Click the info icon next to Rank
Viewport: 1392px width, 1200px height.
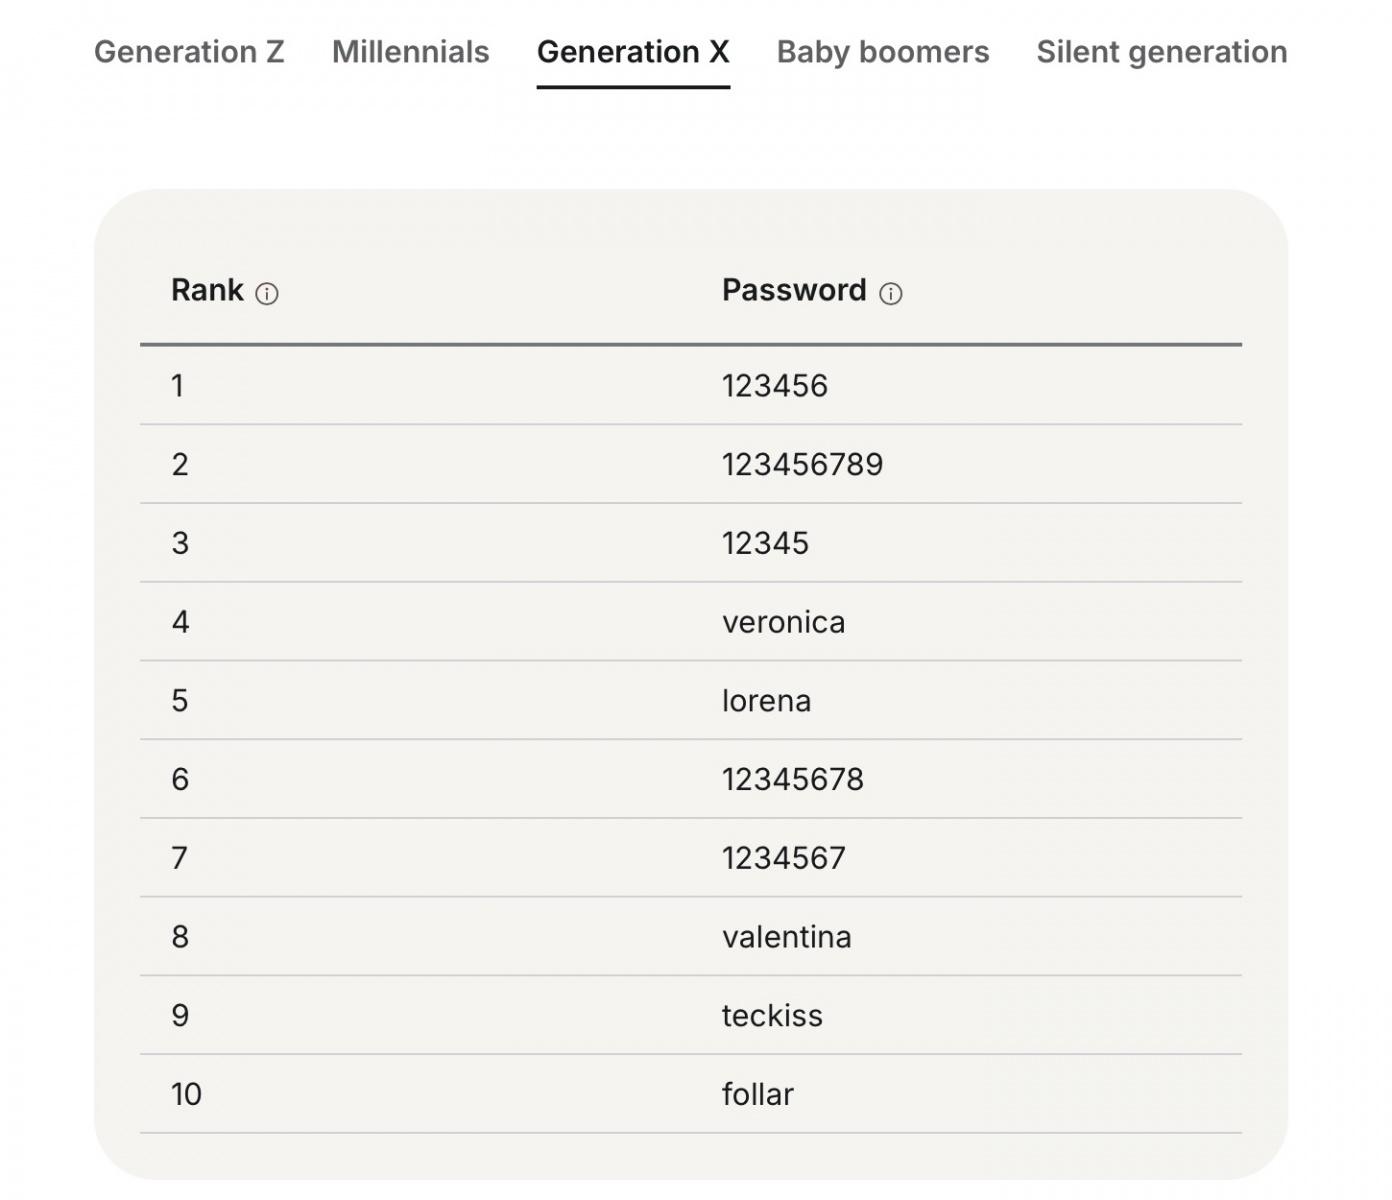[267, 294]
